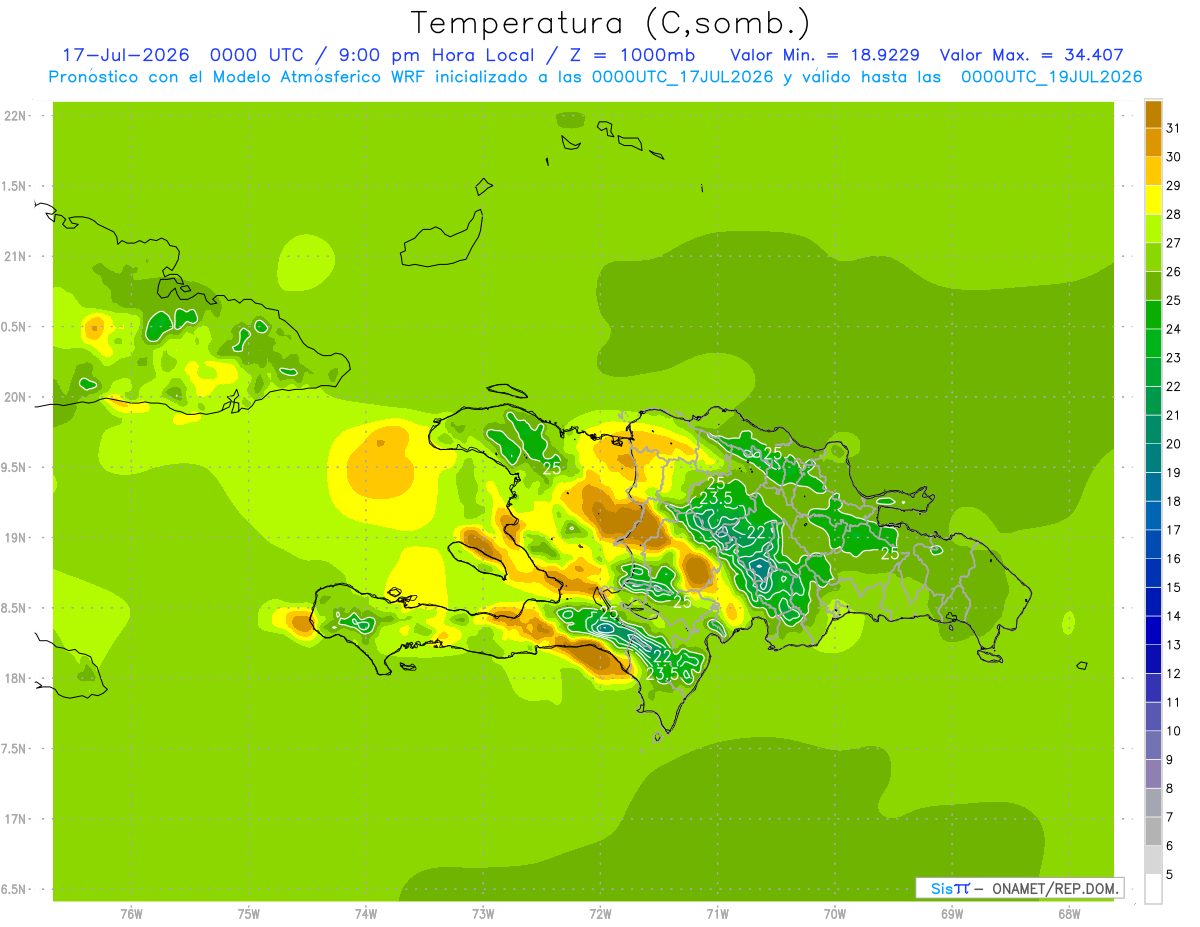This screenshot has width=1200, height=927.
Task: Click longitude axis label "69W"
Action: click(952, 913)
